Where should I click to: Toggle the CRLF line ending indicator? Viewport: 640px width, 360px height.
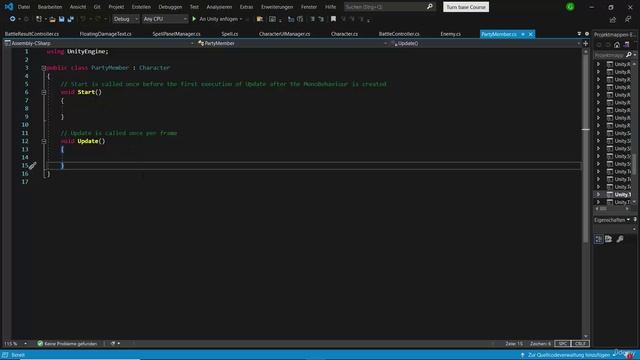580,343
